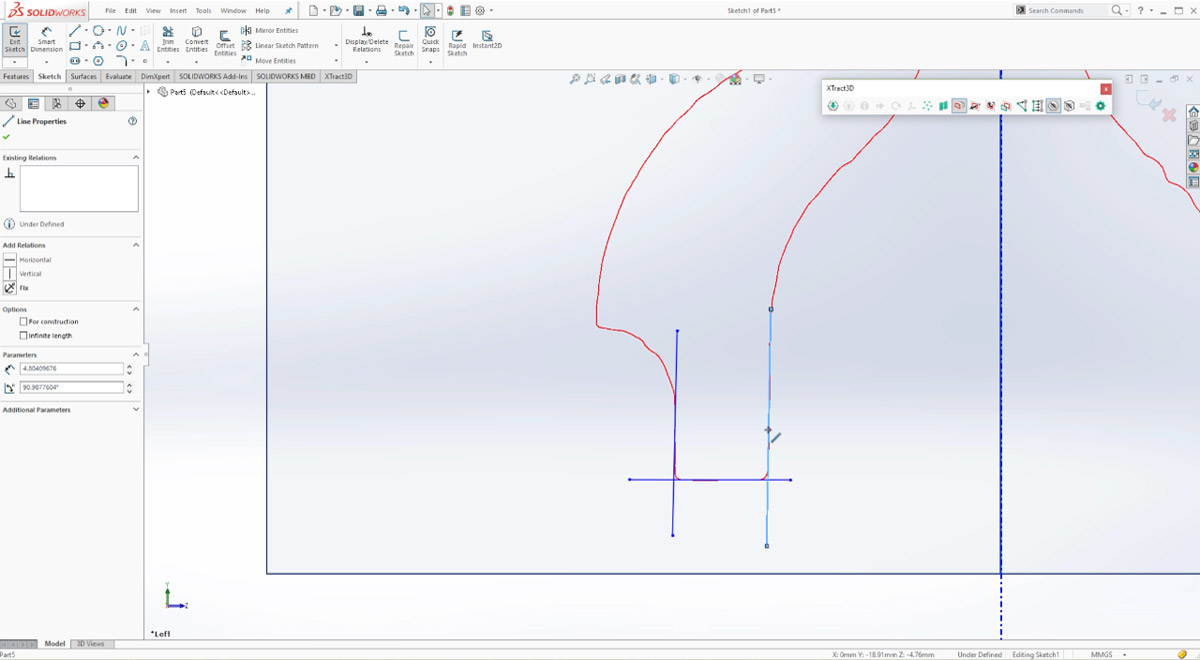Expand the Additional Parameters section

point(136,410)
